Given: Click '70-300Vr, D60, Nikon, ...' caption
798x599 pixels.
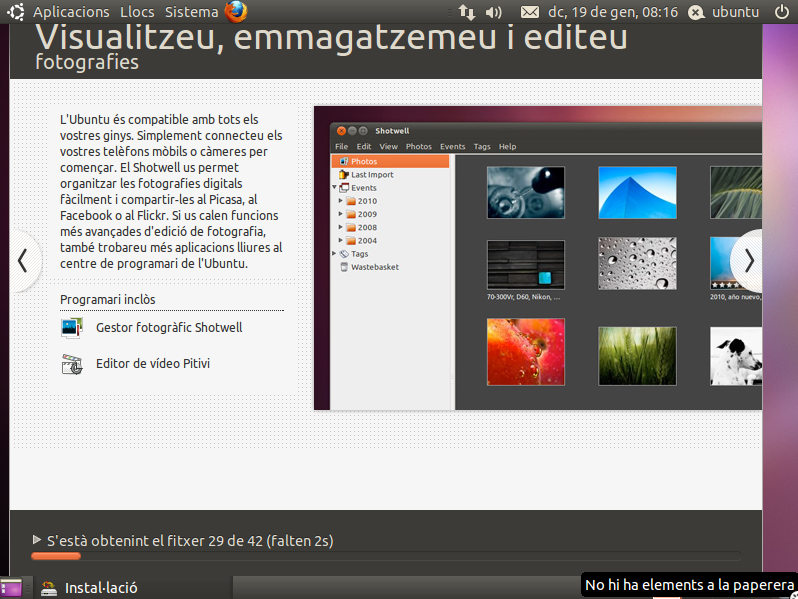Looking at the screenshot, I should click(523, 297).
